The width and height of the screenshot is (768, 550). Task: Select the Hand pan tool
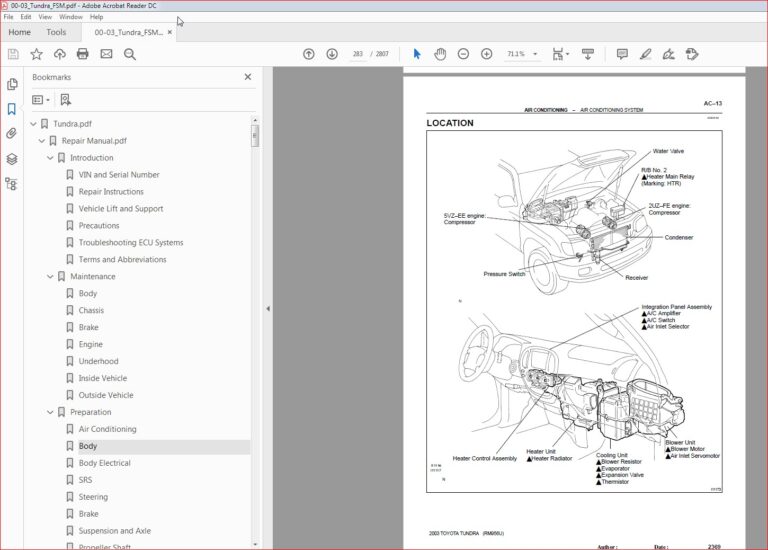click(x=440, y=54)
